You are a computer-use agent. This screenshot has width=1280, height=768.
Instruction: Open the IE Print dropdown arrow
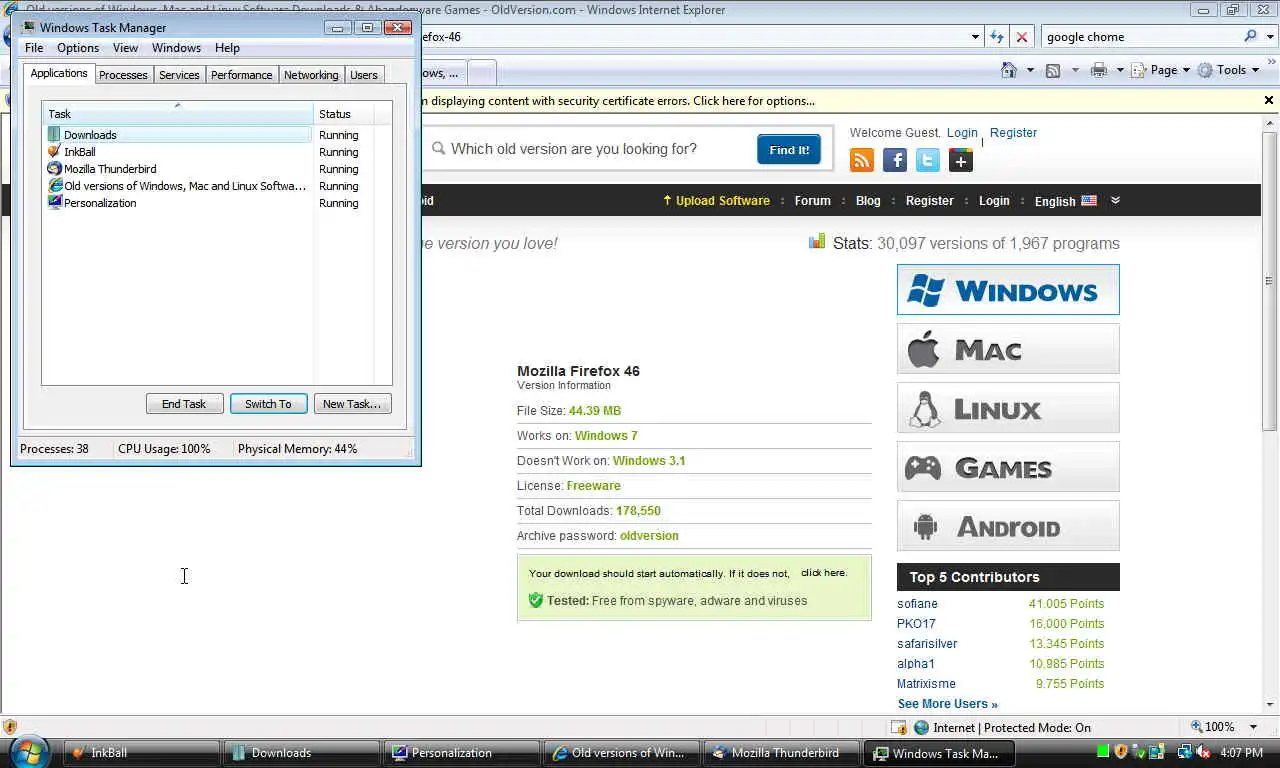pyautogui.click(x=1120, y=70)
